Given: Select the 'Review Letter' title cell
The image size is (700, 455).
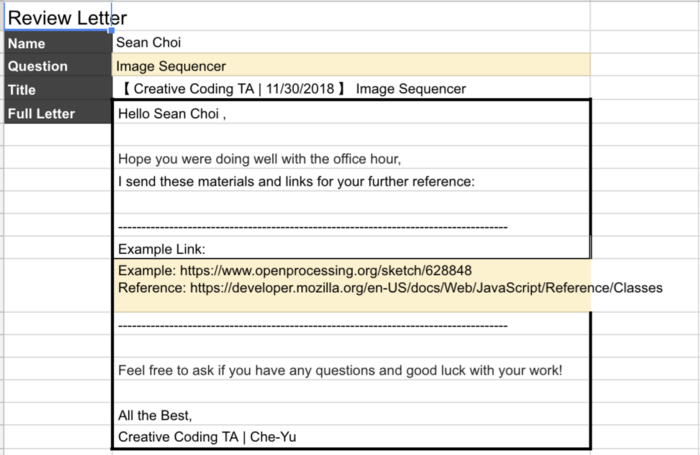Looking at the screenshot, I should click(58, 17).
